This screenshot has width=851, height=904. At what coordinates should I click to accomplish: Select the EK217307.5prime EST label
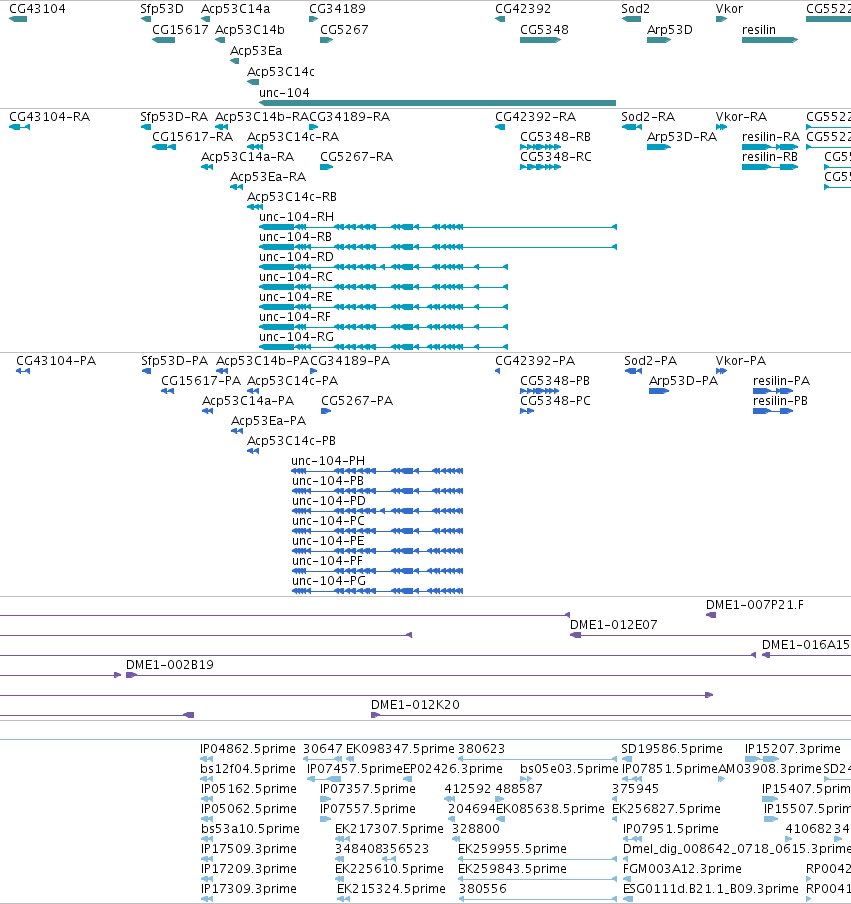[389, 828]
